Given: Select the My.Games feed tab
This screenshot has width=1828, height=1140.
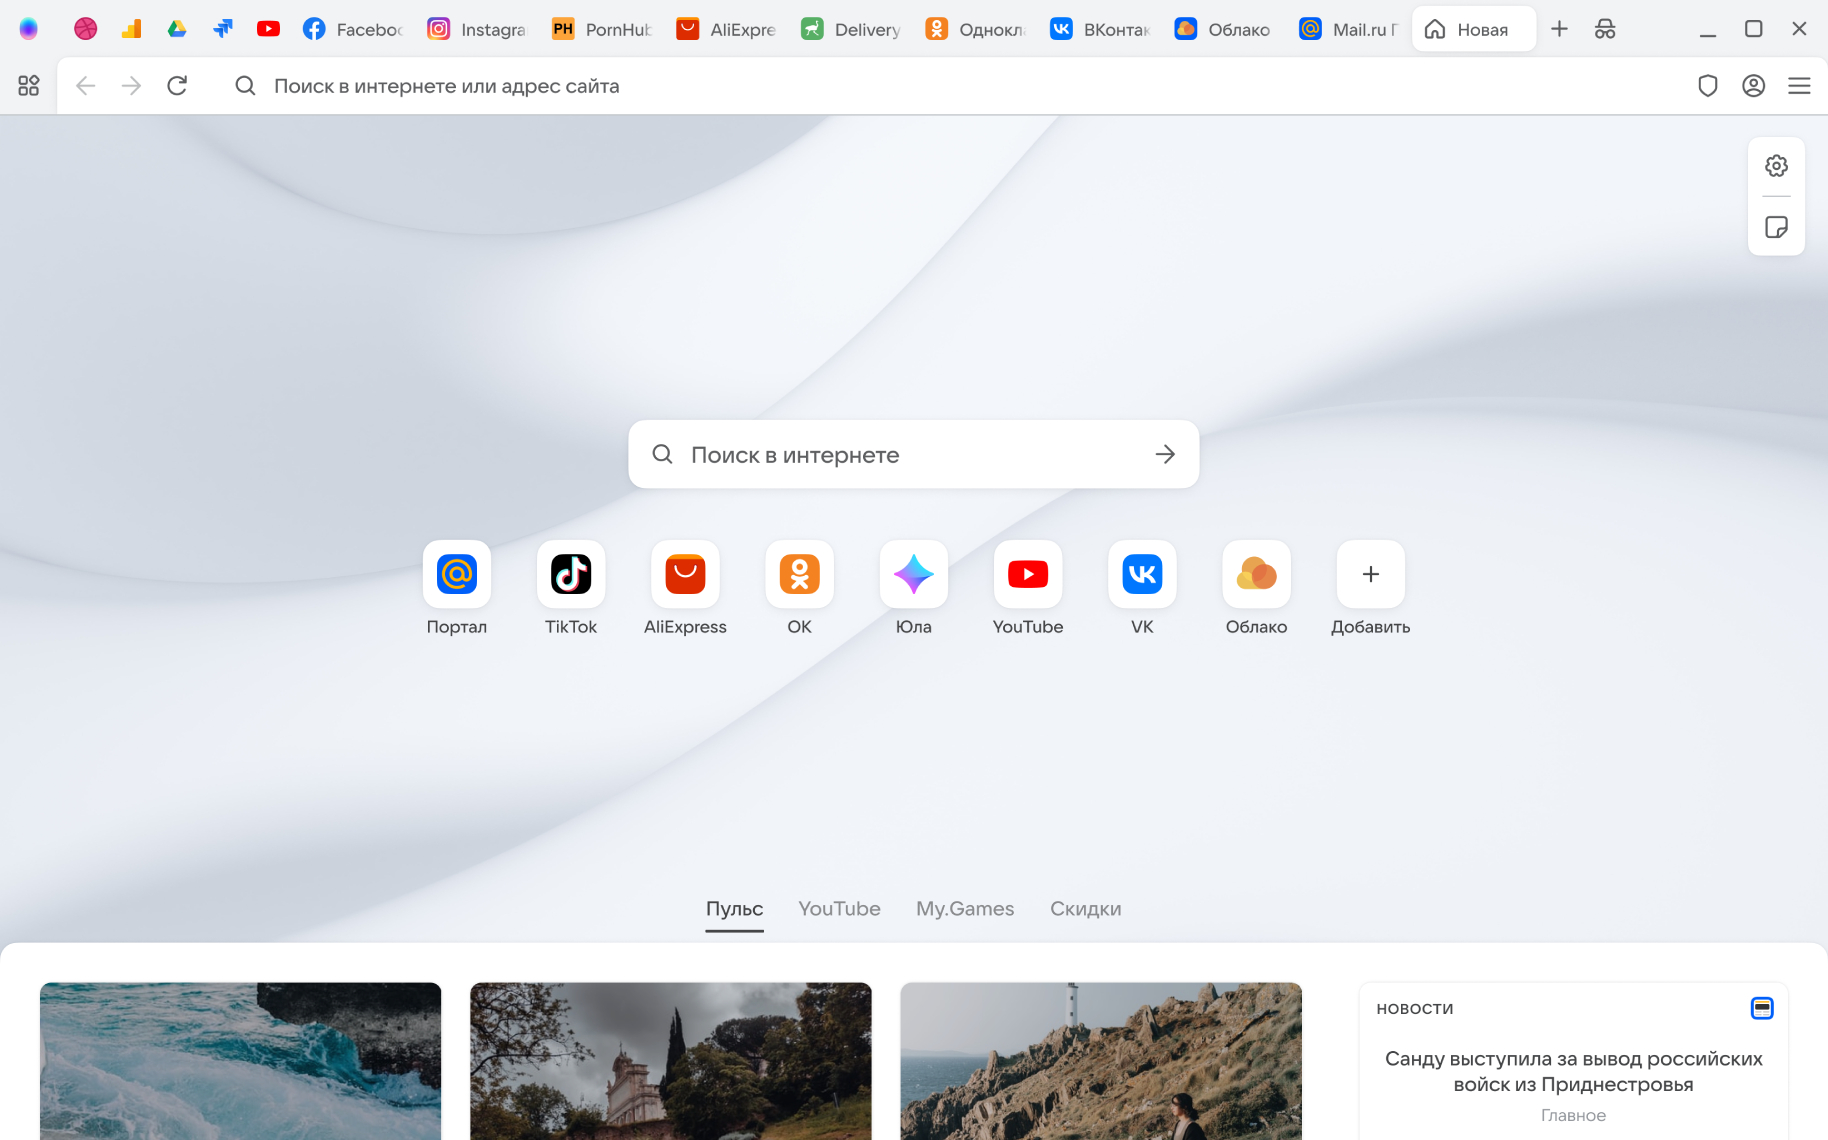Looking at the screenshot, I should 965,909.
